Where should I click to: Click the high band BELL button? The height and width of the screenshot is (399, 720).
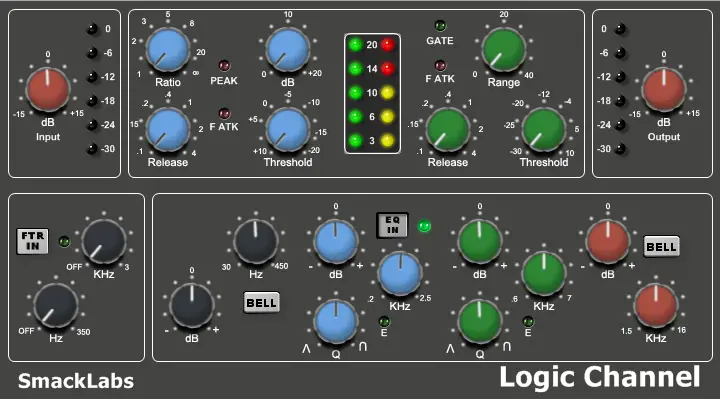(661, 247)
